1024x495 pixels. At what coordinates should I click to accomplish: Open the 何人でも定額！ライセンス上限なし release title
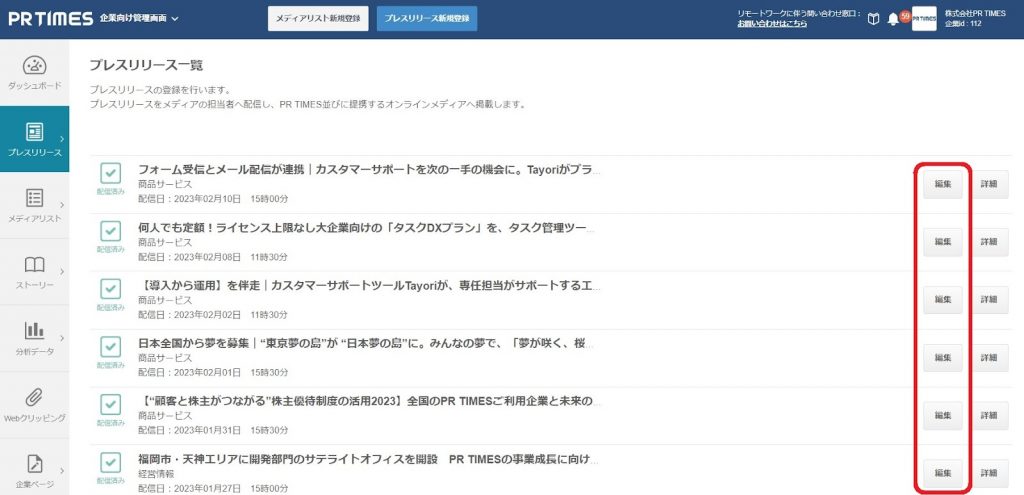pos(367,228)
